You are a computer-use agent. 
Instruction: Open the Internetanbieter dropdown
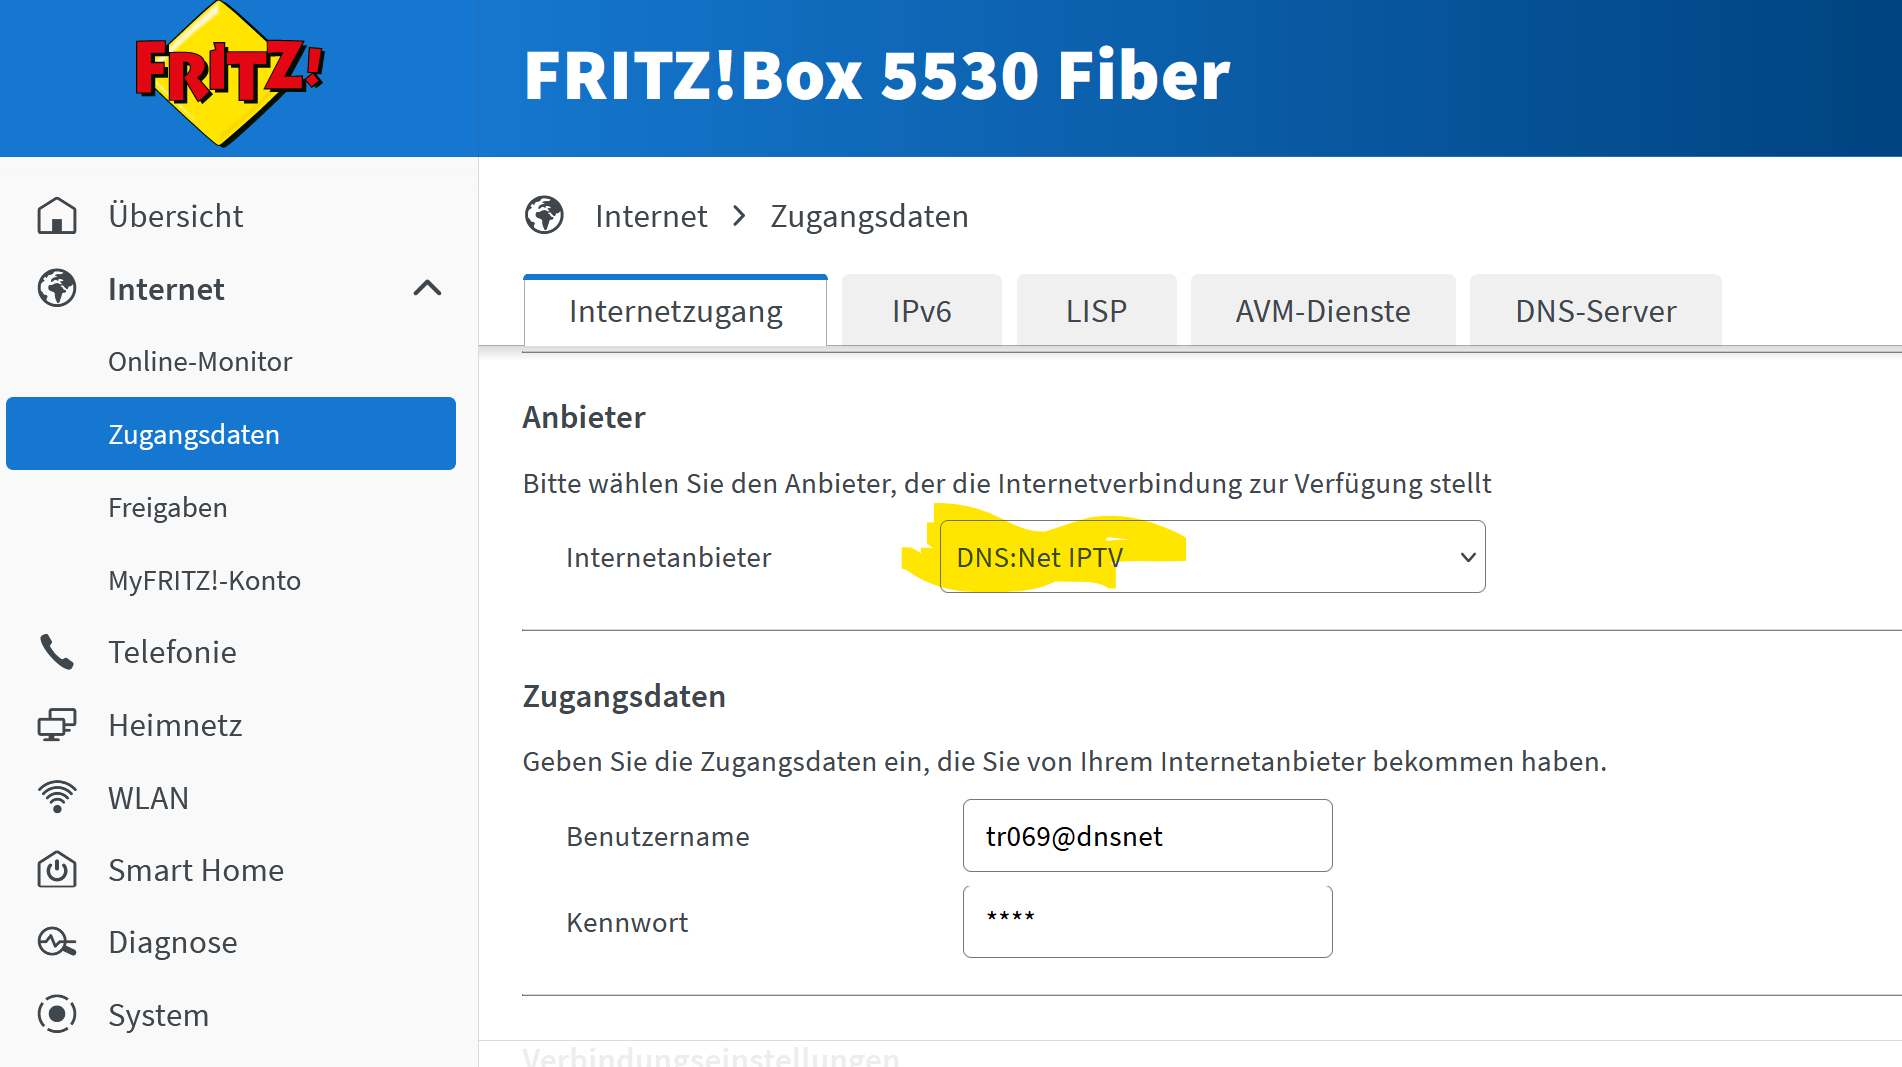(x=1212, y=557)
